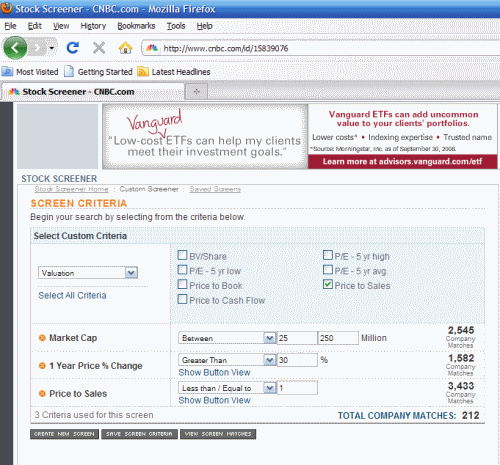Click the Total Company Matches 212 value
500x465 pixels.
click(x=470, y=416)
